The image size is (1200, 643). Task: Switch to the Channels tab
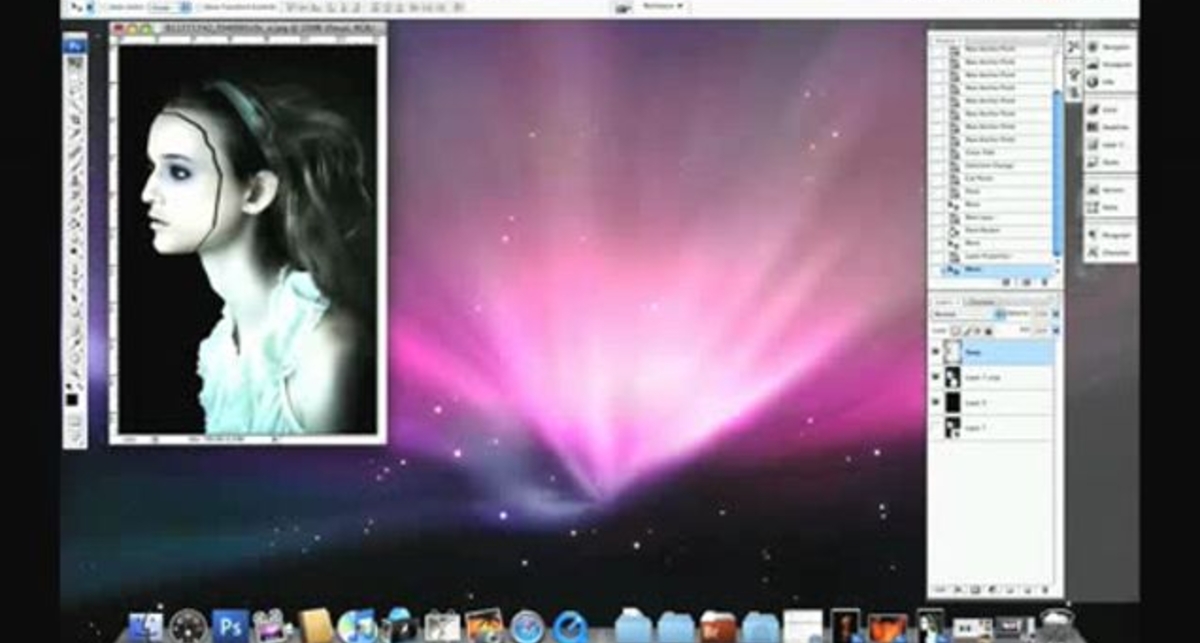click(982, 300)
